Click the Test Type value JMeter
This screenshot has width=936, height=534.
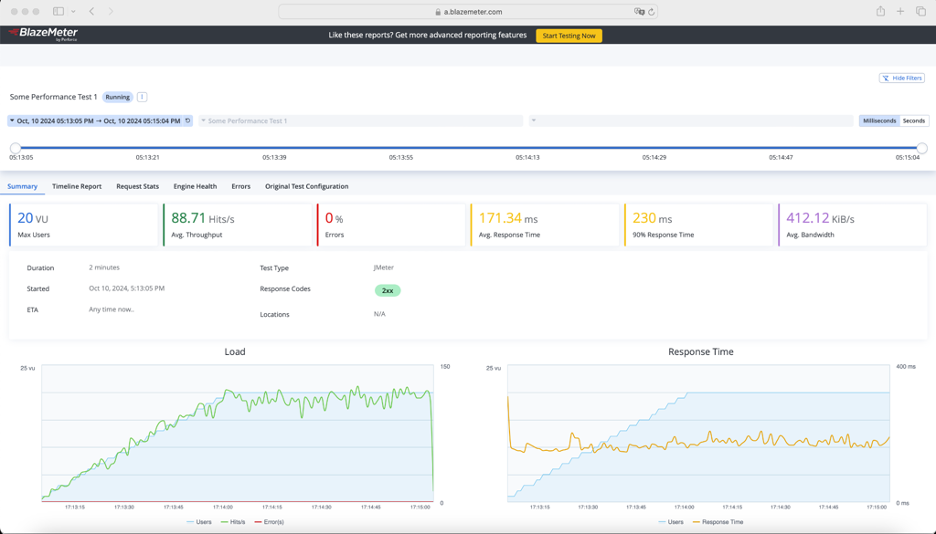[x=384, y=267]
